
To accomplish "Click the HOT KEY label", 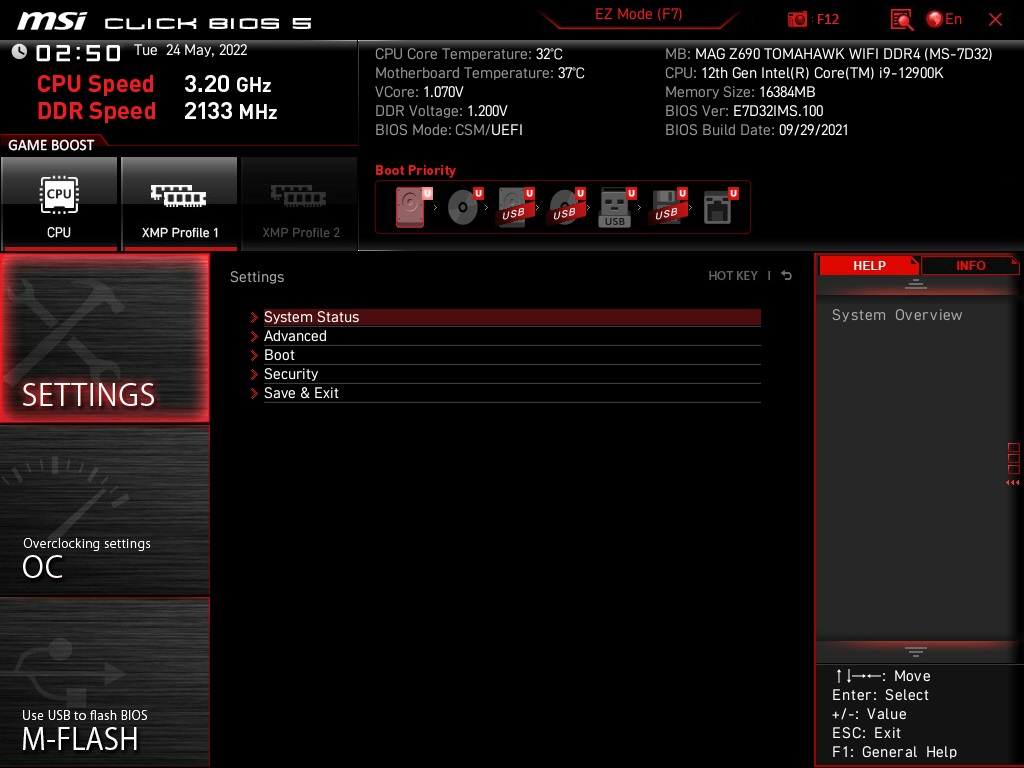I will click(x=733, y=276).
